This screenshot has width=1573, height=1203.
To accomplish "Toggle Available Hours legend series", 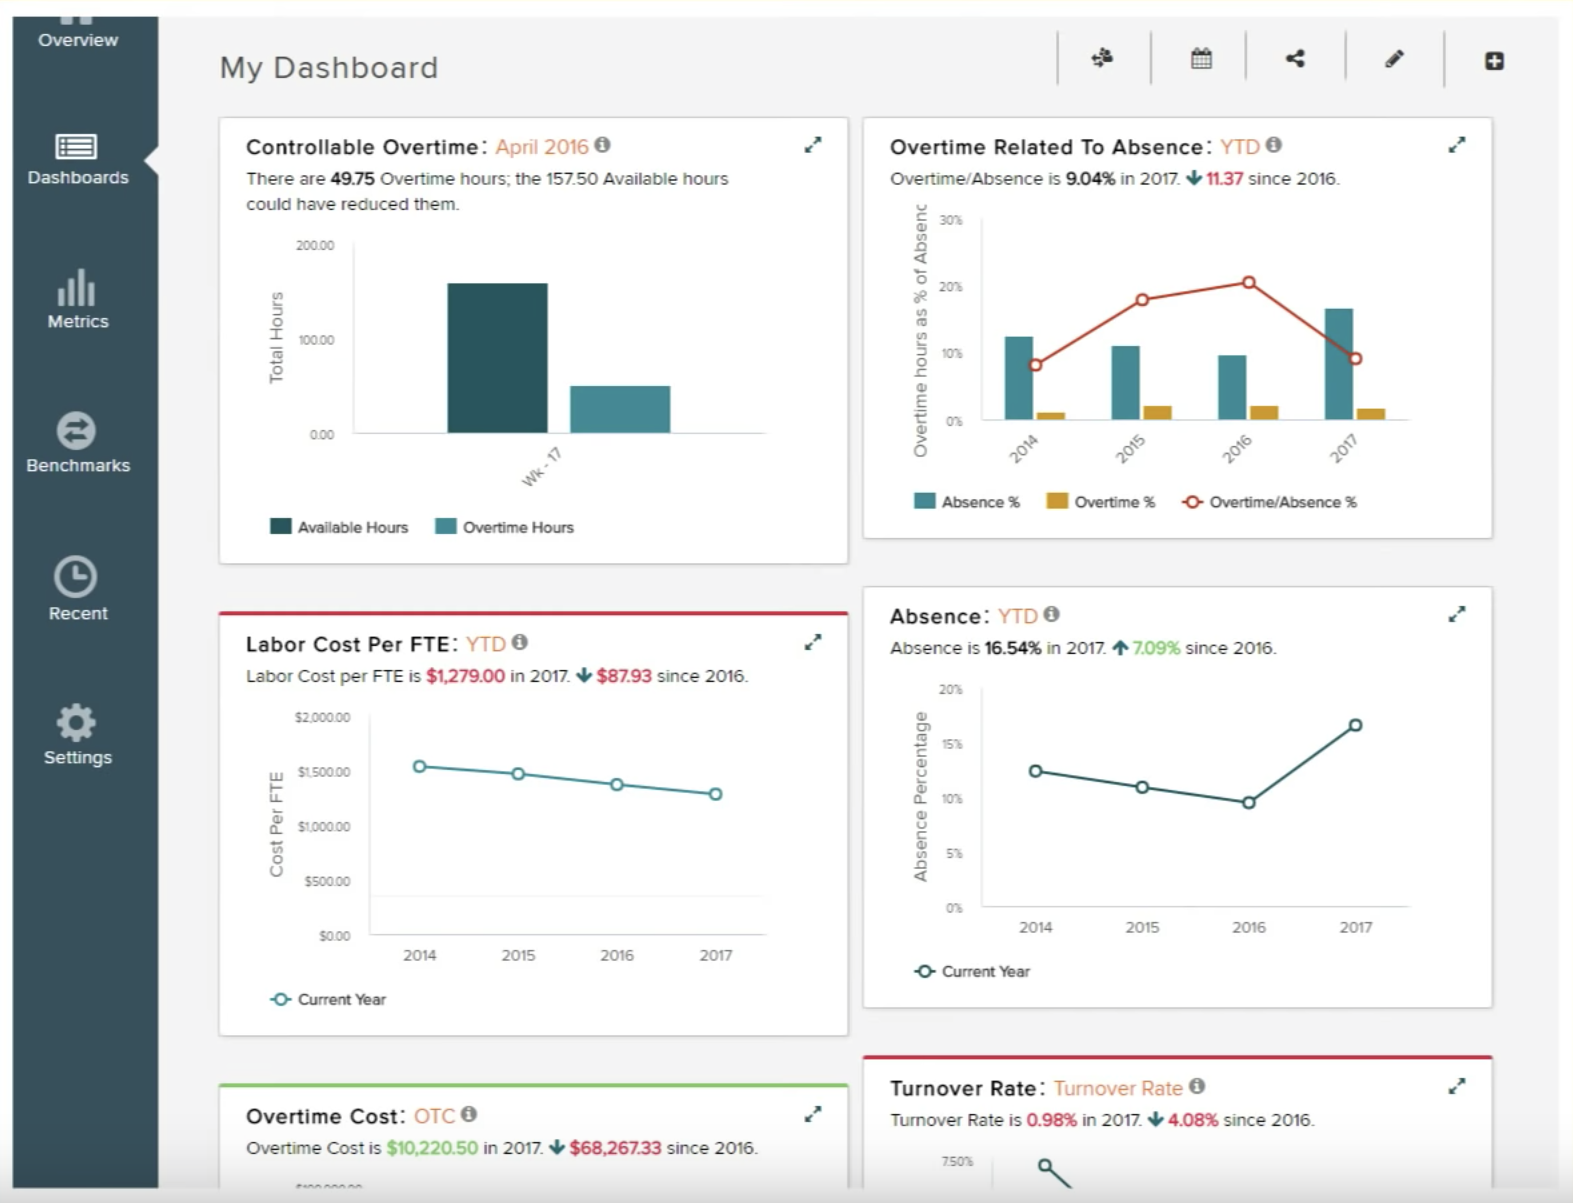I will tap(340, 527).
